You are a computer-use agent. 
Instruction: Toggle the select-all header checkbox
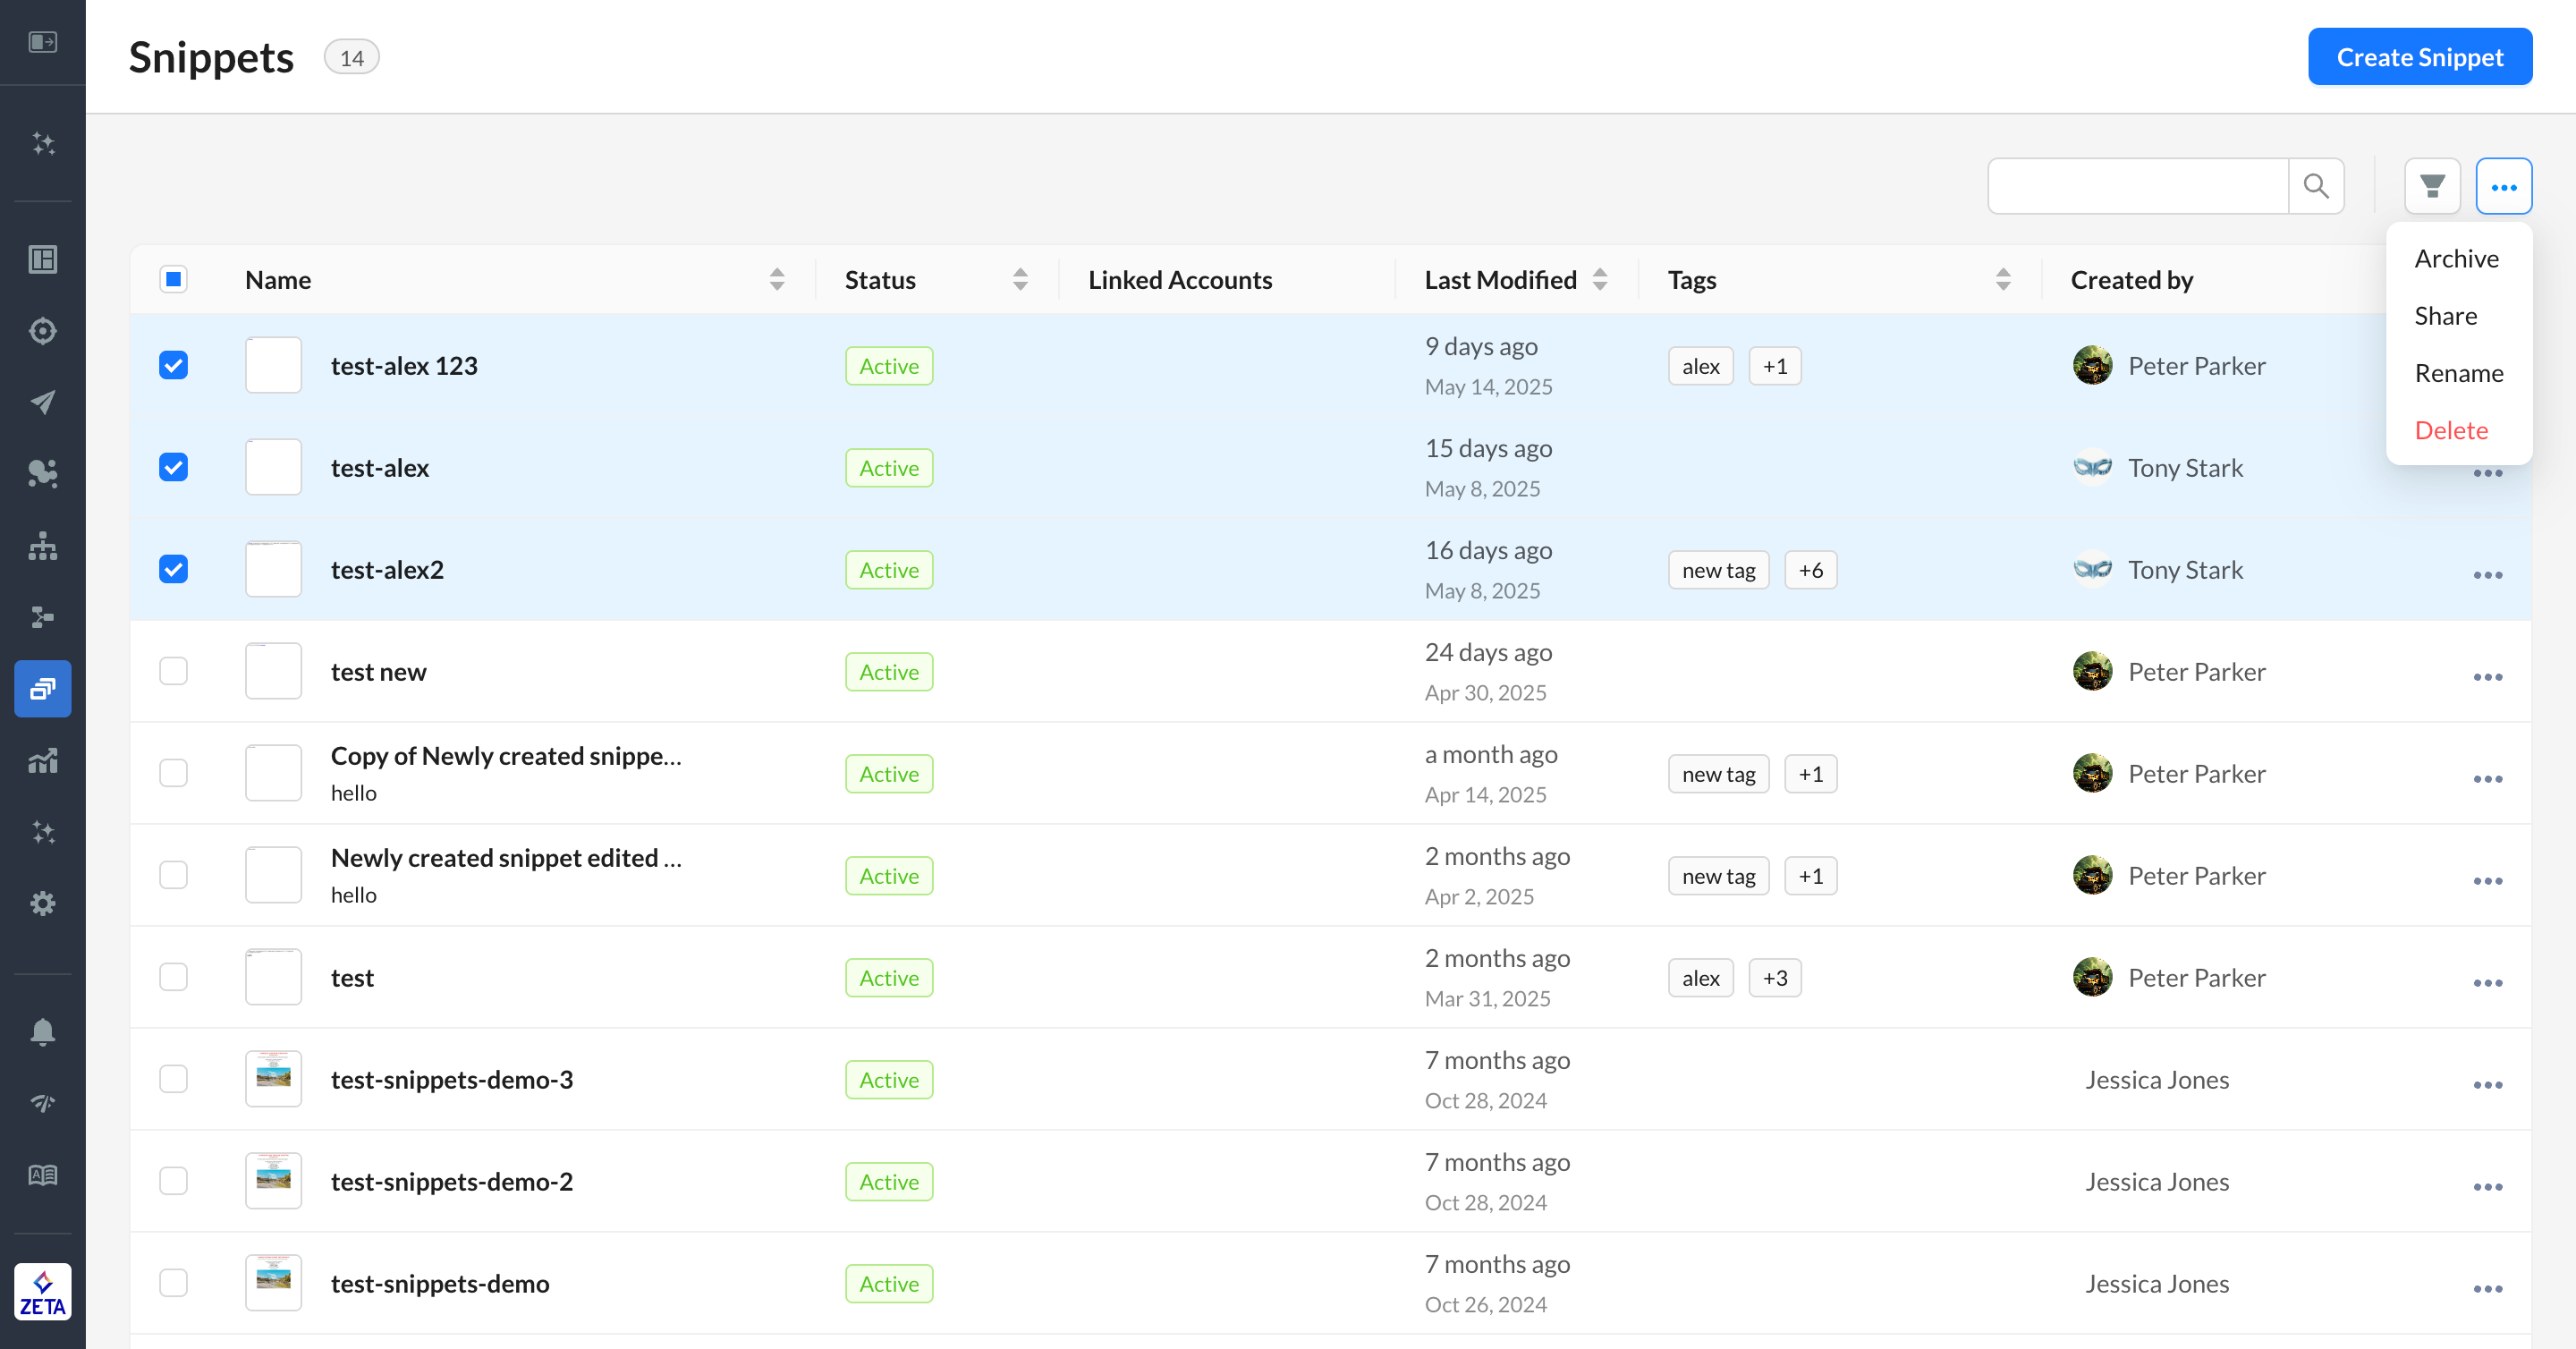coord(173,279)
